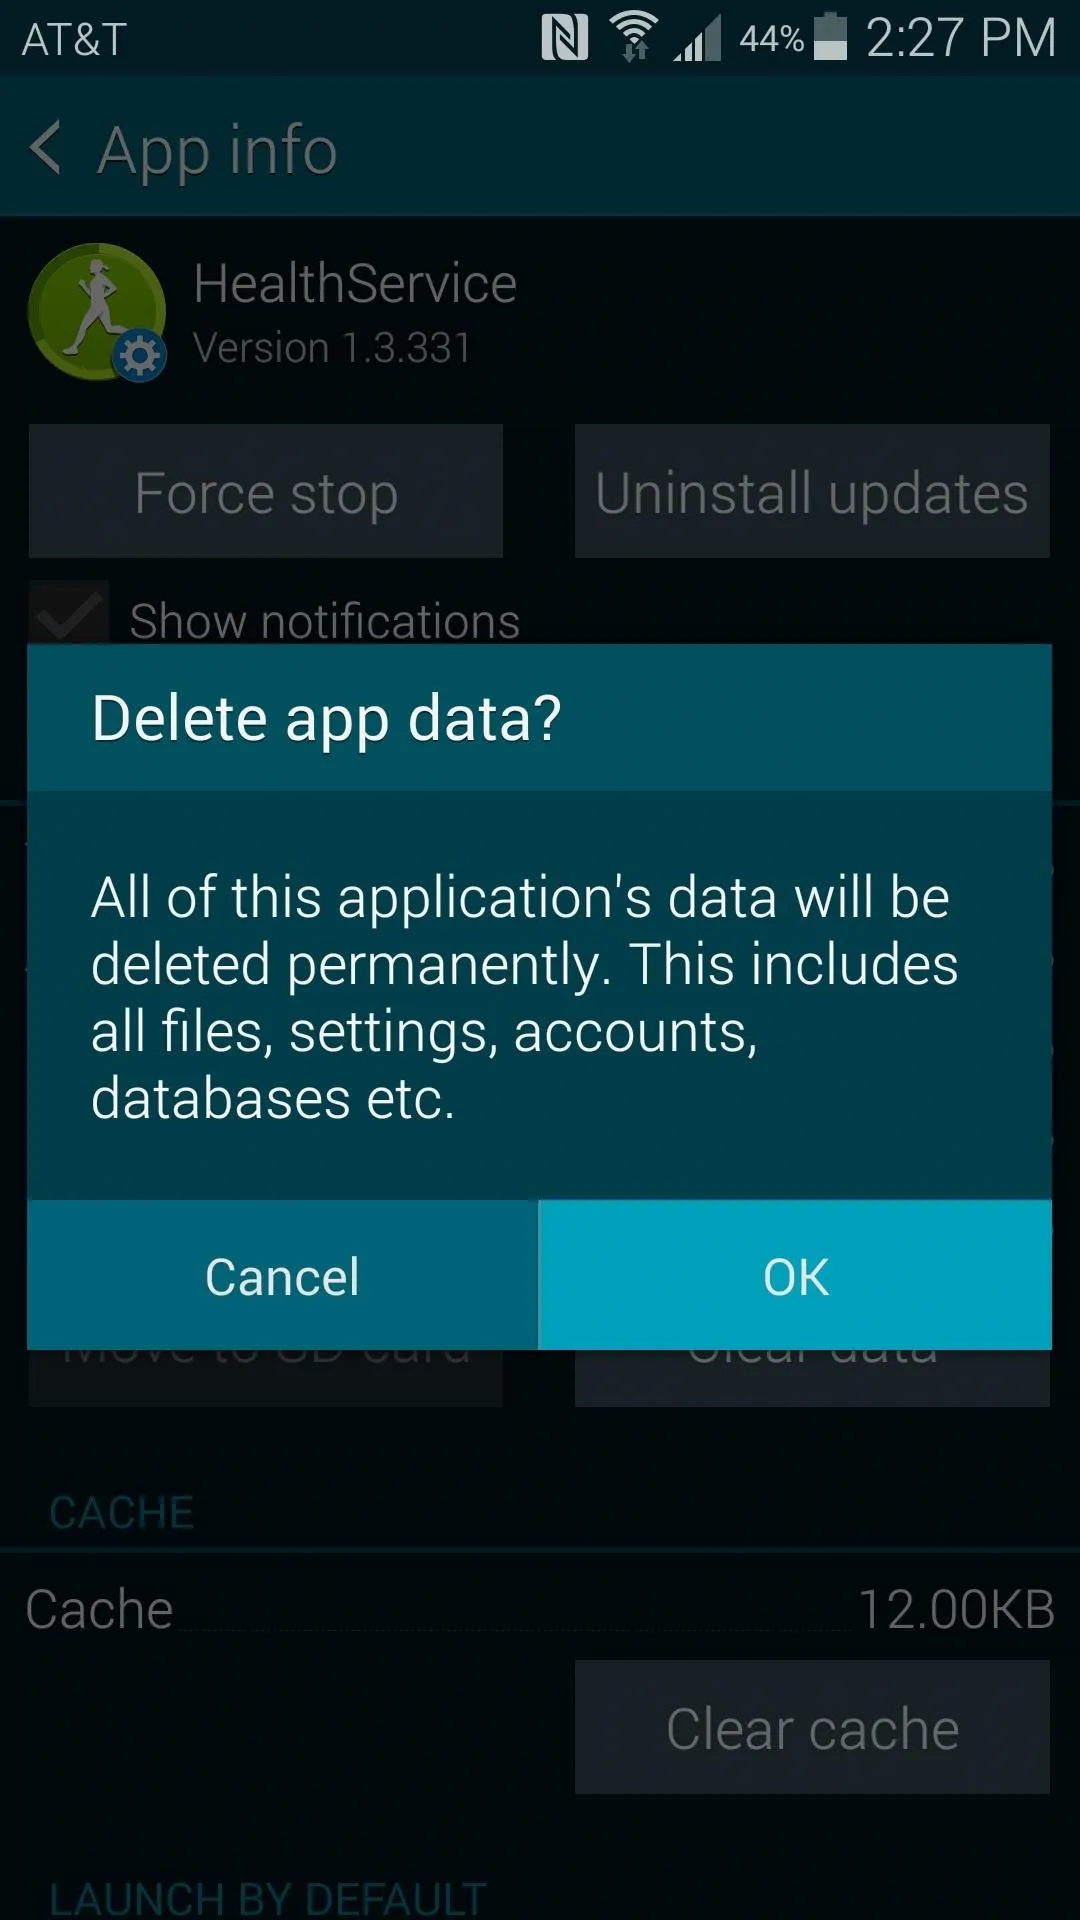Tap the cellular signal strength icon
Screen dimensions: 1080x1920
tap(697, 40)
